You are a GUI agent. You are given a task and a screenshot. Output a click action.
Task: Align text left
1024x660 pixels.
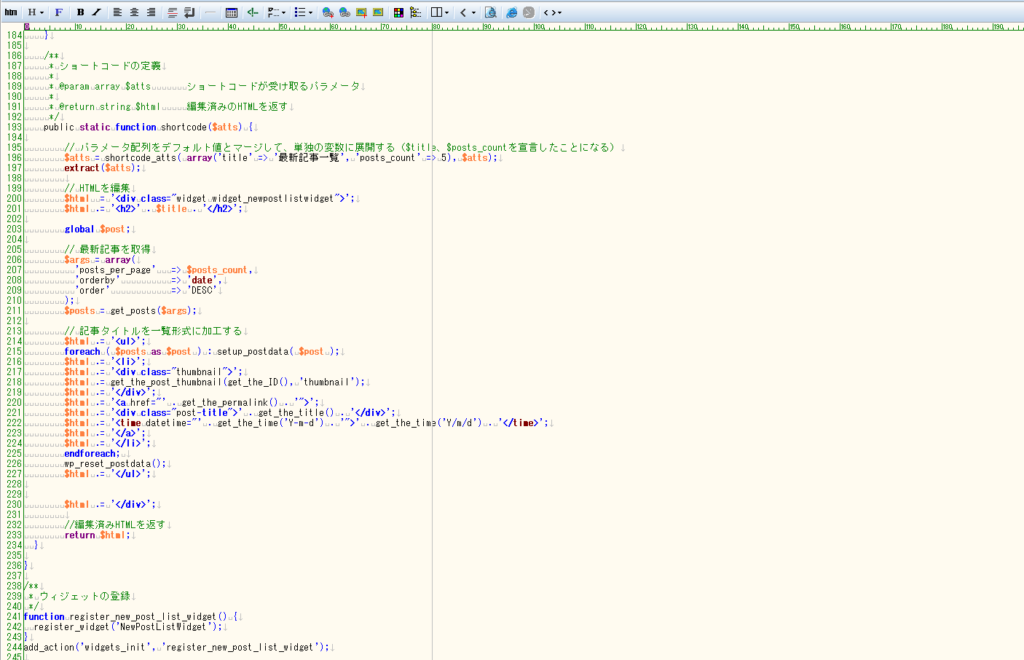(x=118, y=12)
